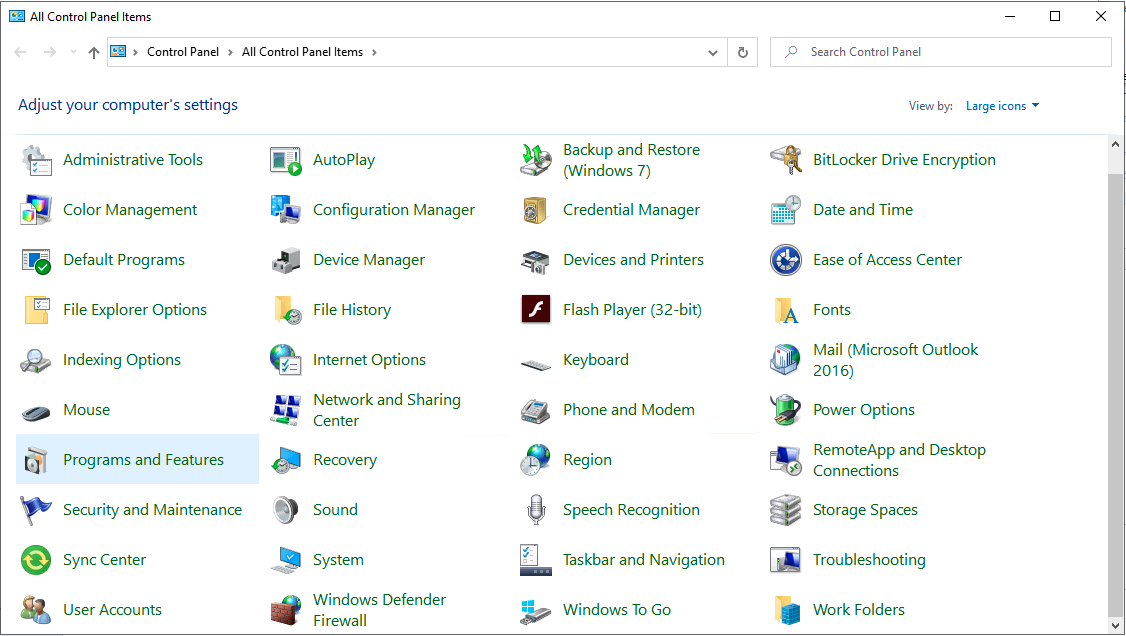Open the Flash Player icon
This screenshot has width=1126, height=636.
(x=536, y=310)
